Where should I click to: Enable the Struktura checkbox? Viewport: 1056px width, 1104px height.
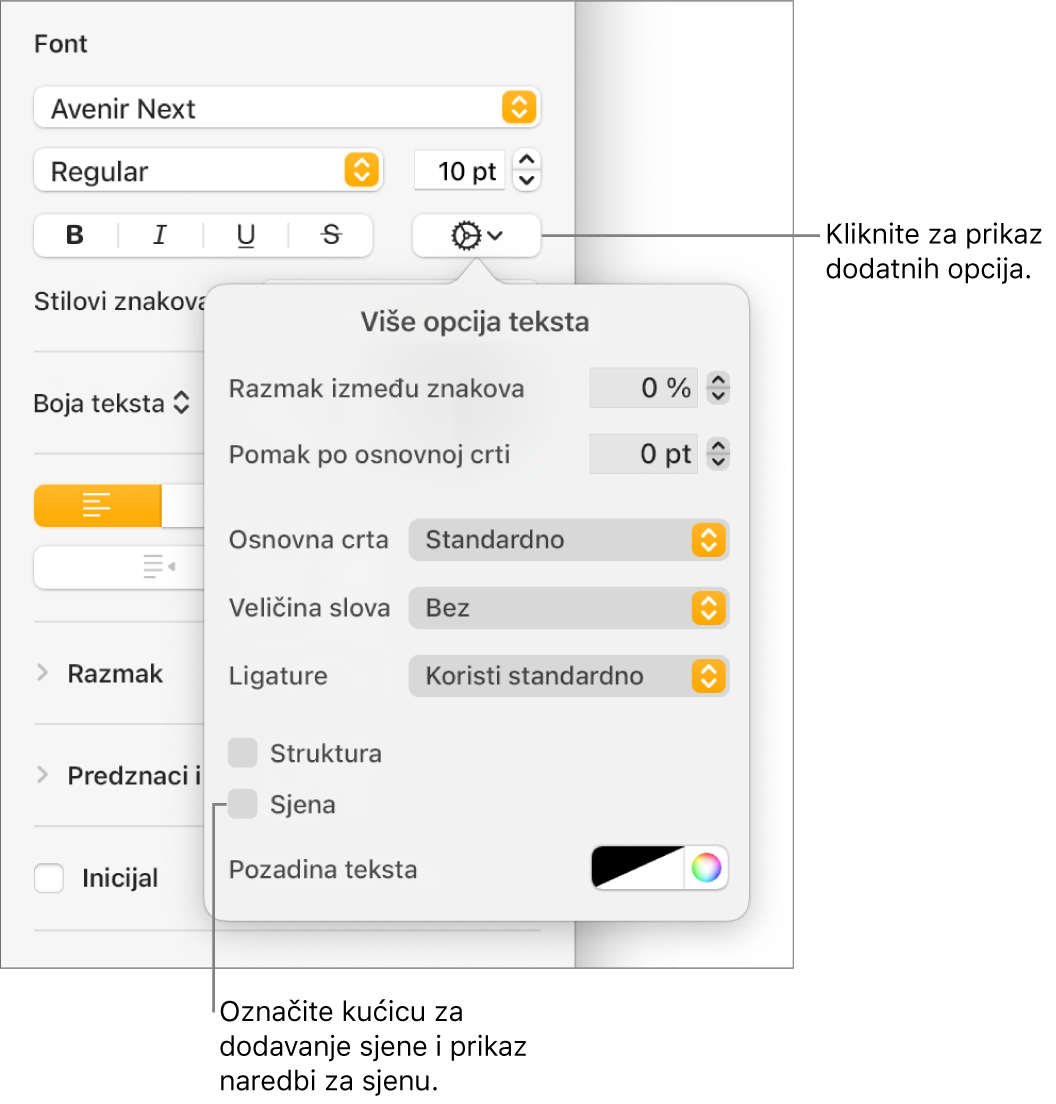243,753
